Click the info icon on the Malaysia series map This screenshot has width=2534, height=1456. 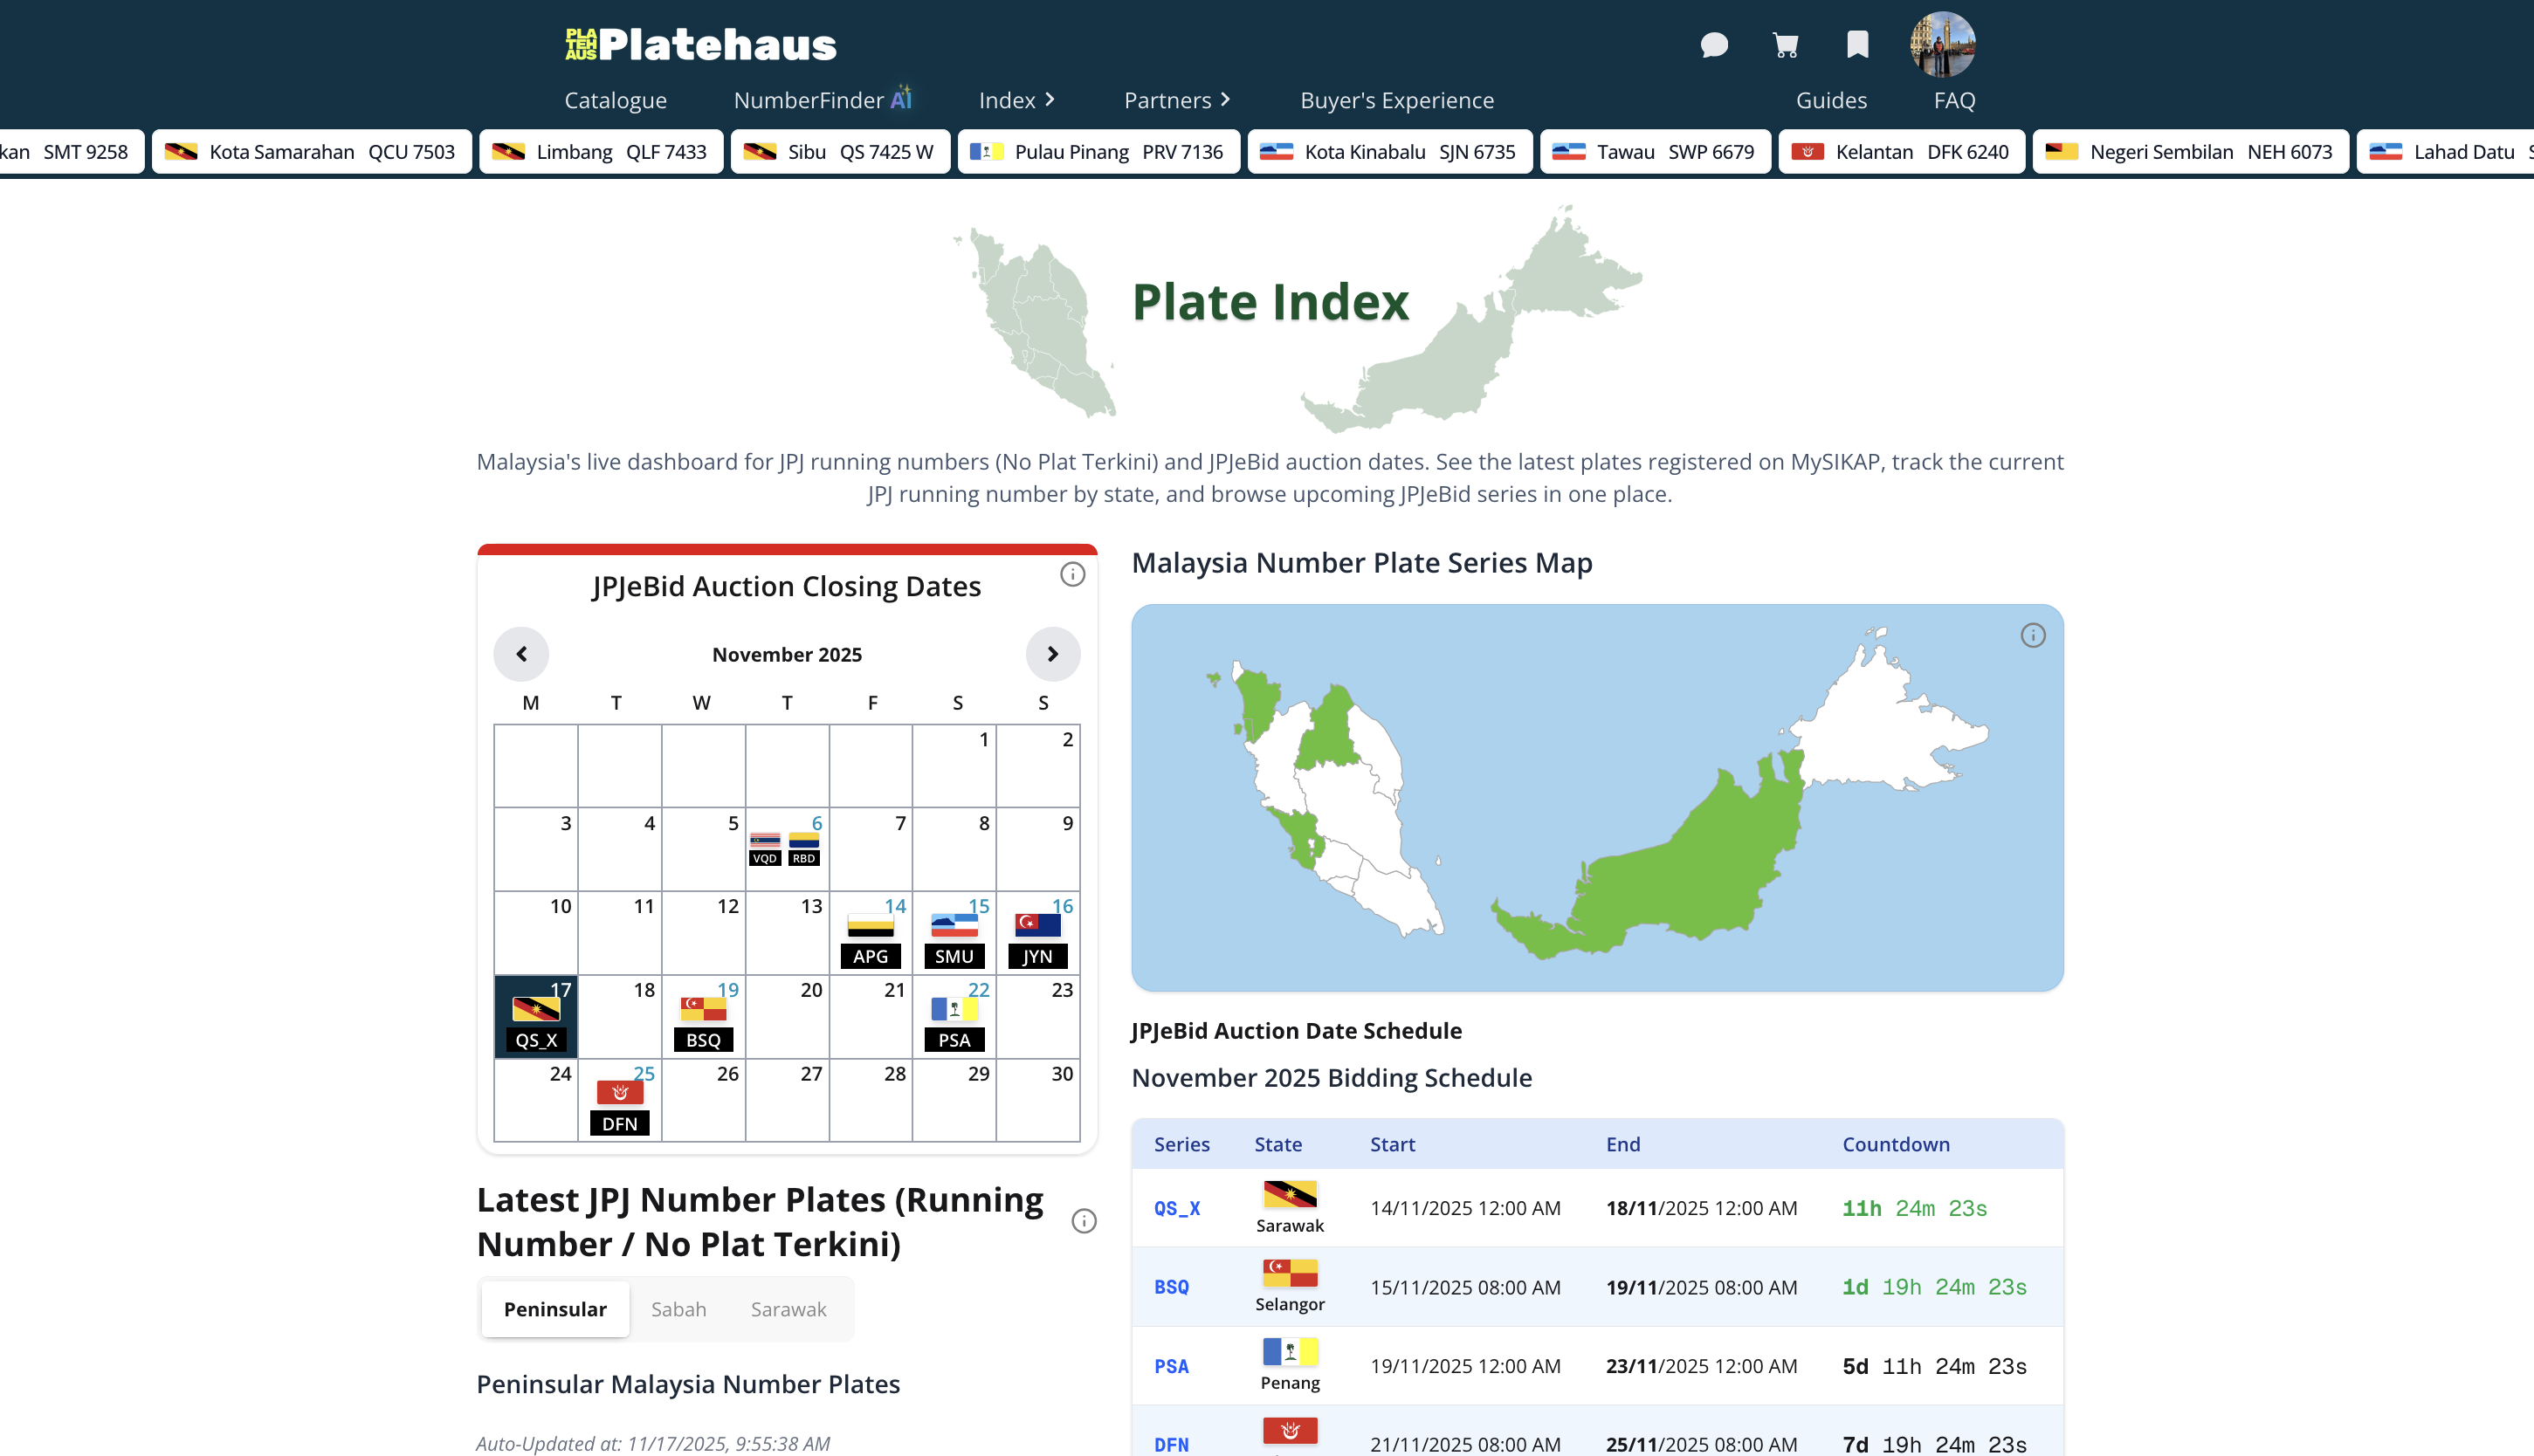[x=2033, y=634]
